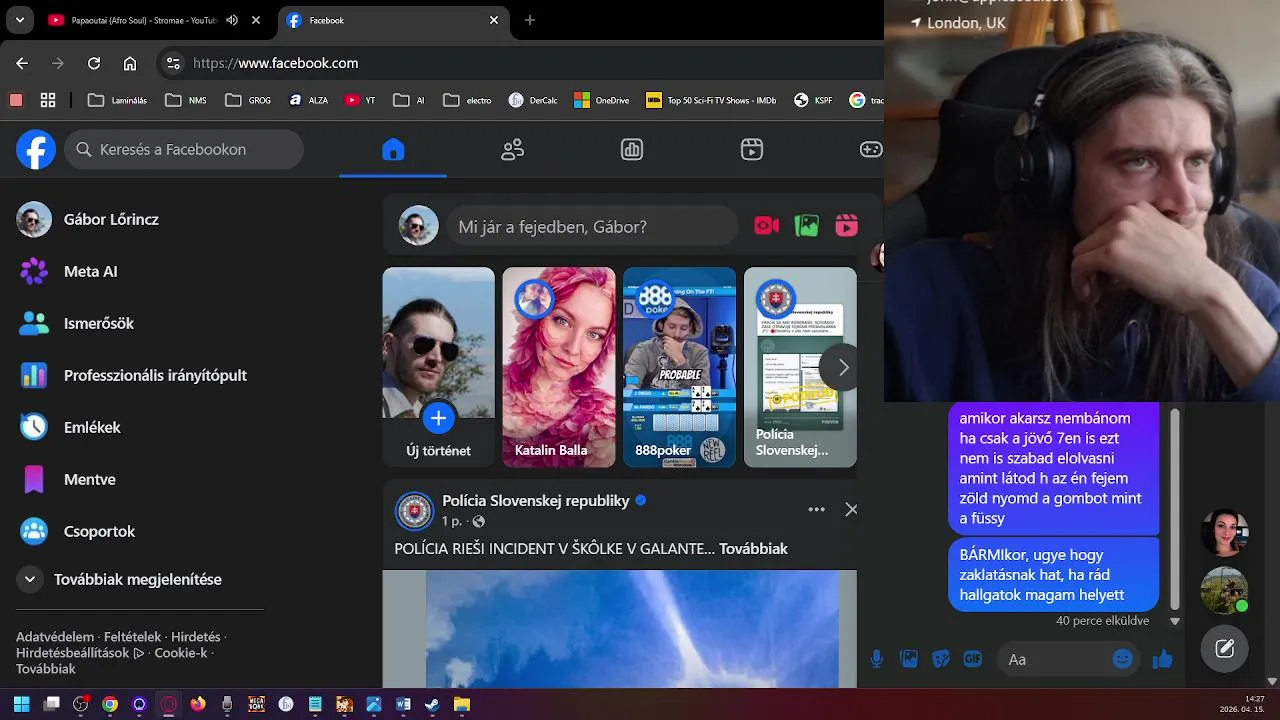This screenshot has height=720, width=1280.
Task: Go to browser home page icon
Action: tap(130, 63)
